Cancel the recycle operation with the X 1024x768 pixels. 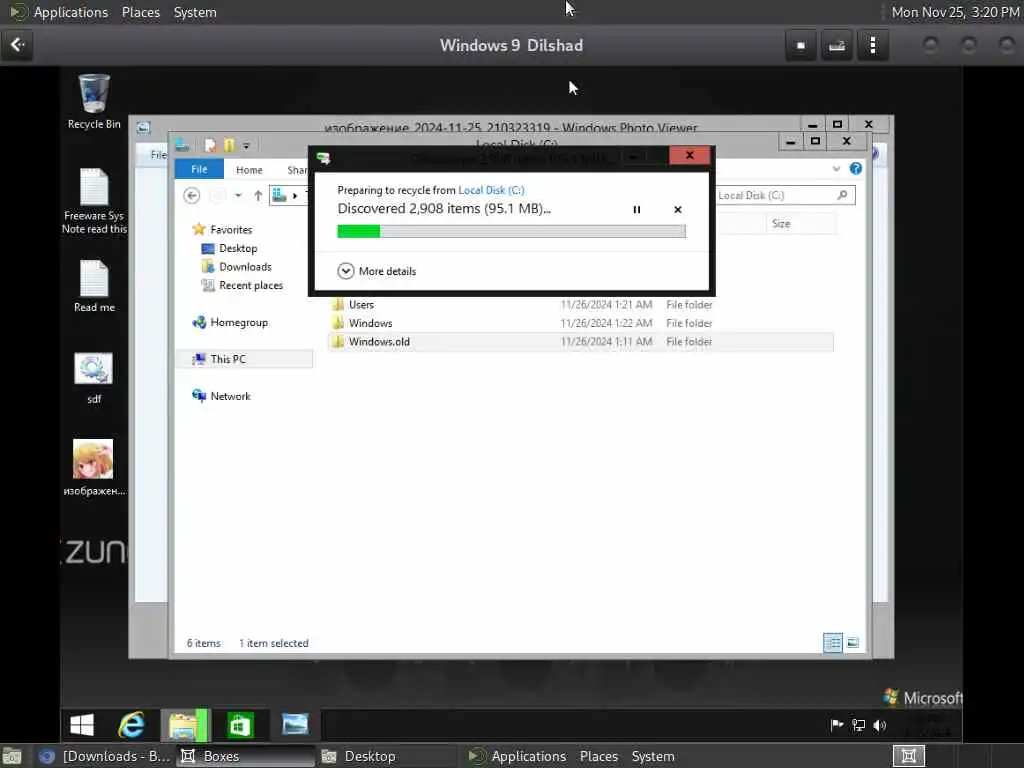point(678,210)
